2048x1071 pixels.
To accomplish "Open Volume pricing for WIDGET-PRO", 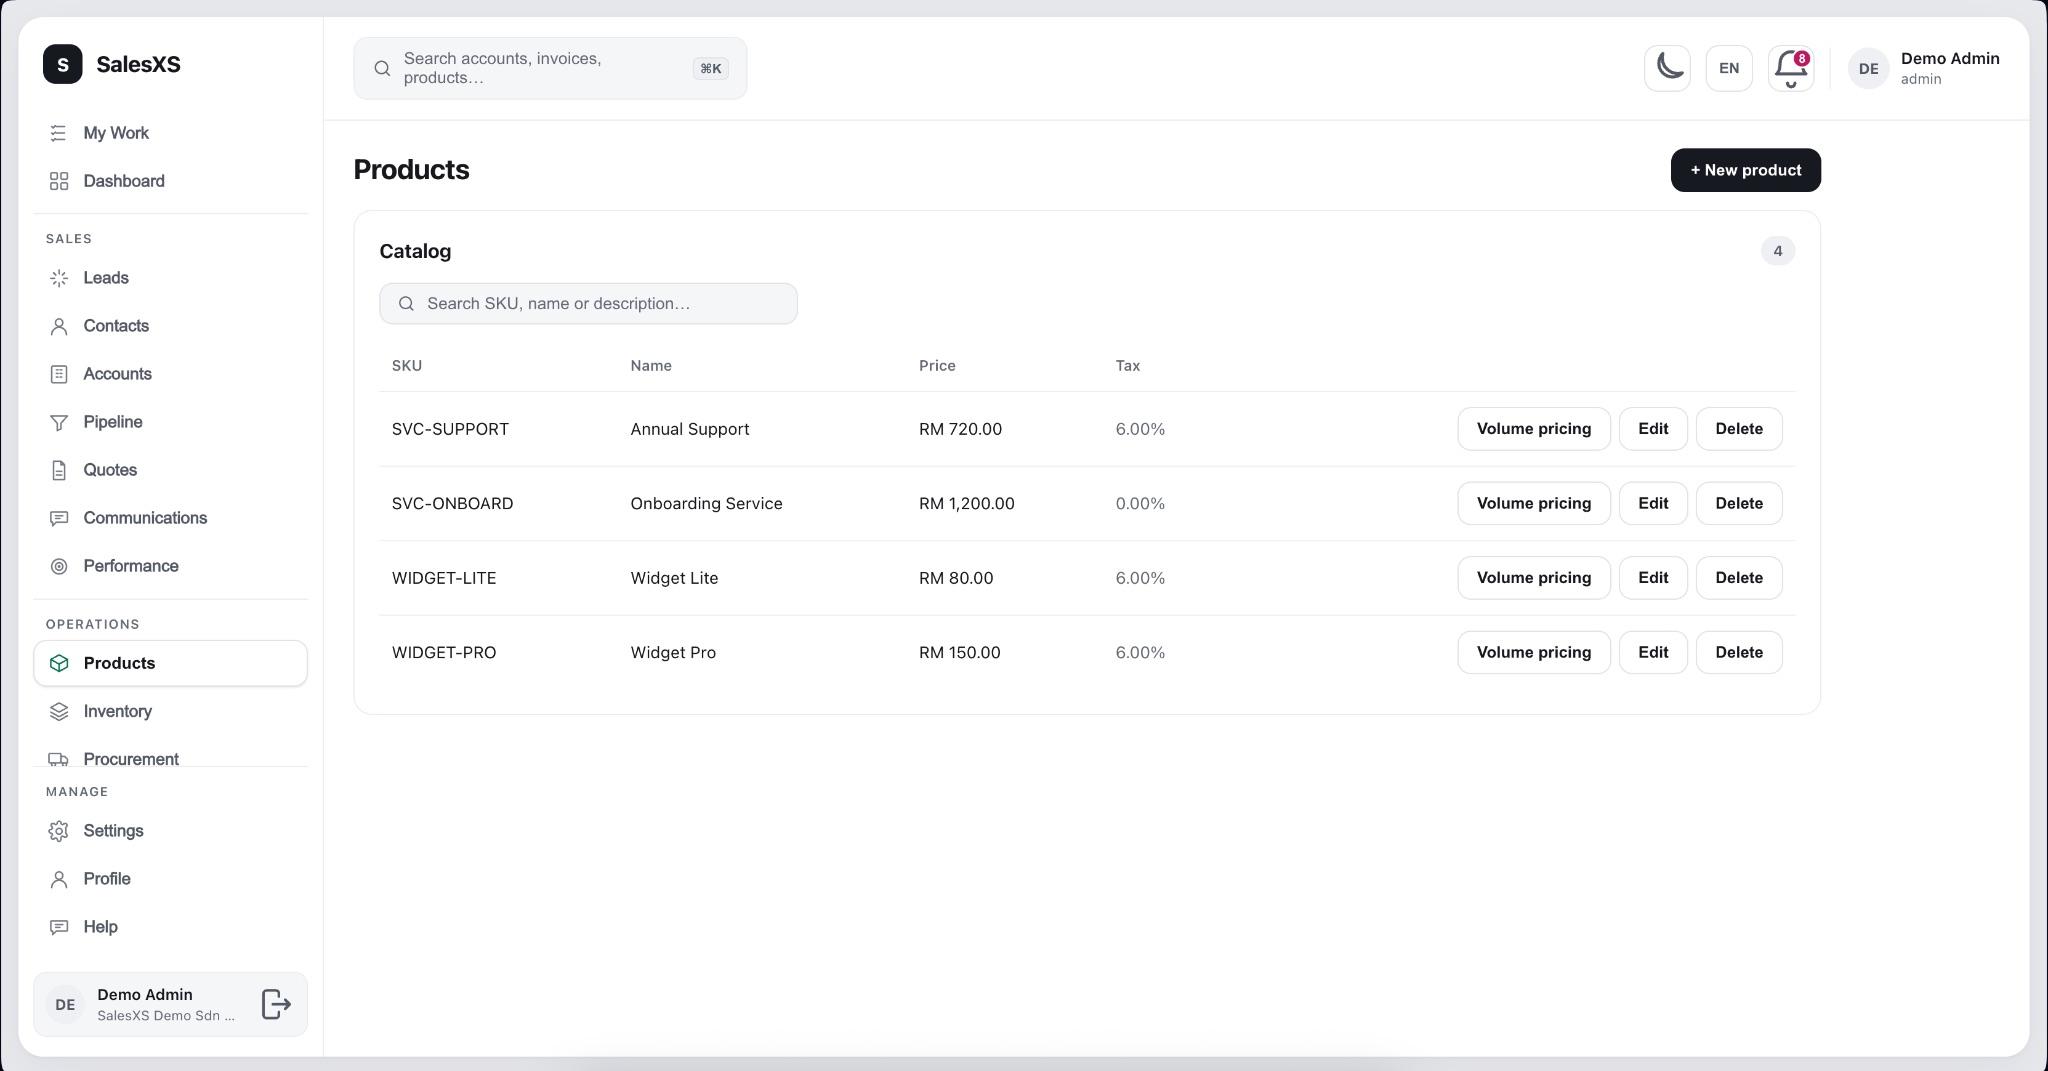I will click(x=1533, y=652).
